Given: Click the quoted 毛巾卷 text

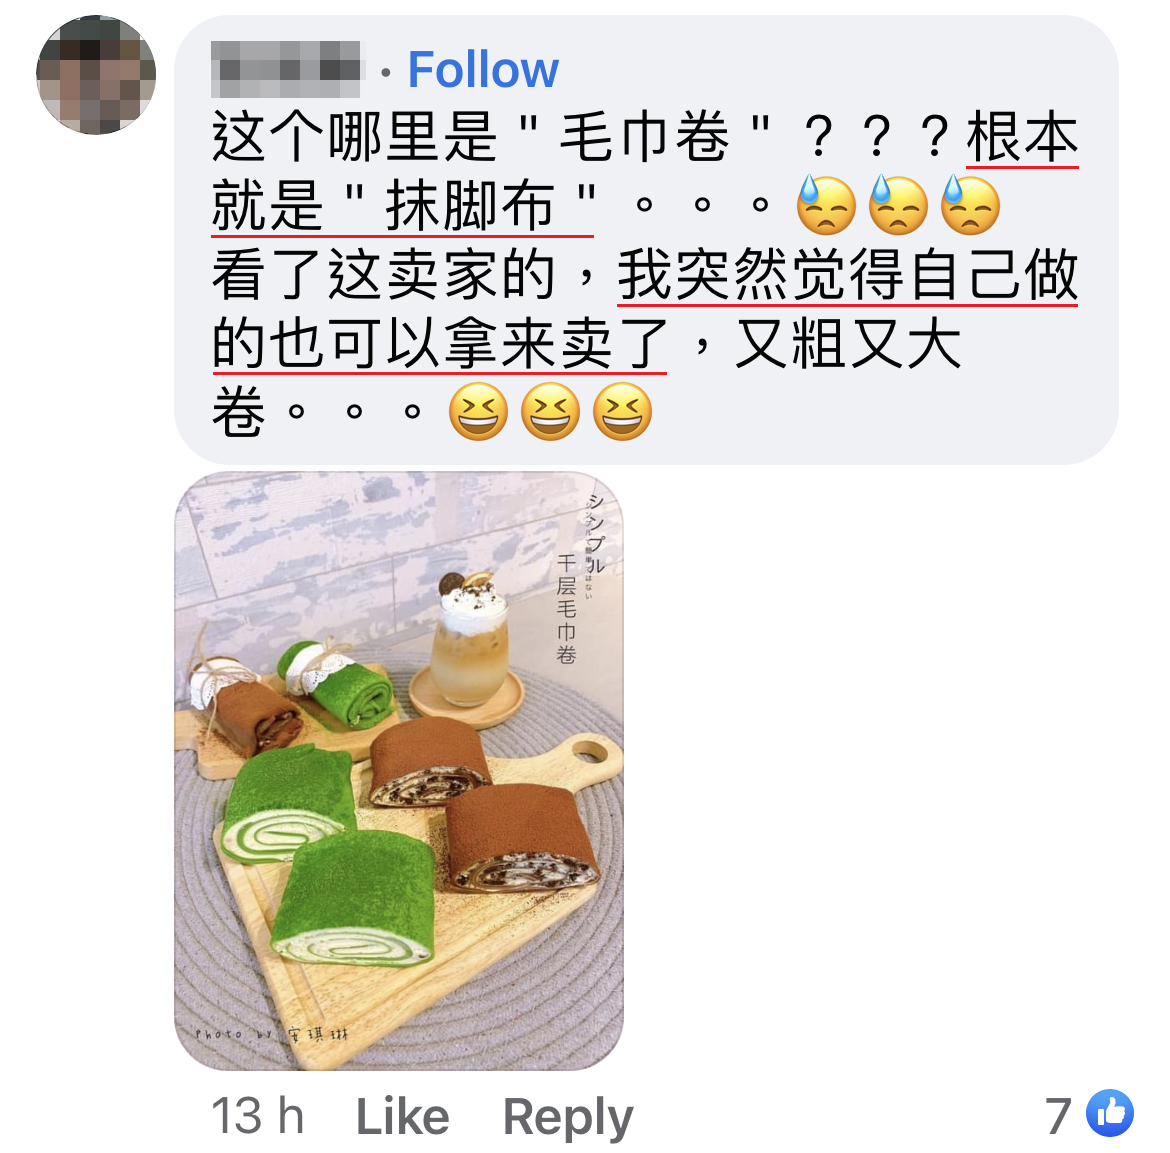Looking at the screenshot, I should click(x=644, y=137).
